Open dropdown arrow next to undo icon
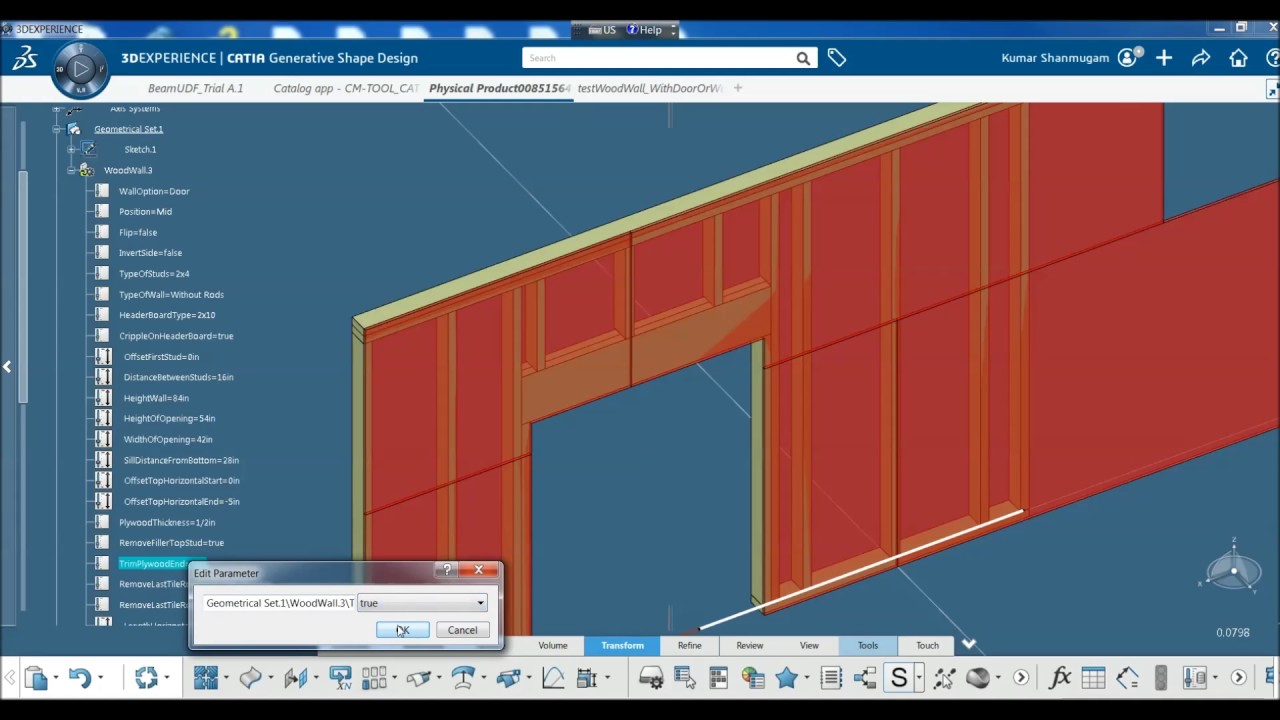The image size is (1280, 720). click(x=100, y=678)
